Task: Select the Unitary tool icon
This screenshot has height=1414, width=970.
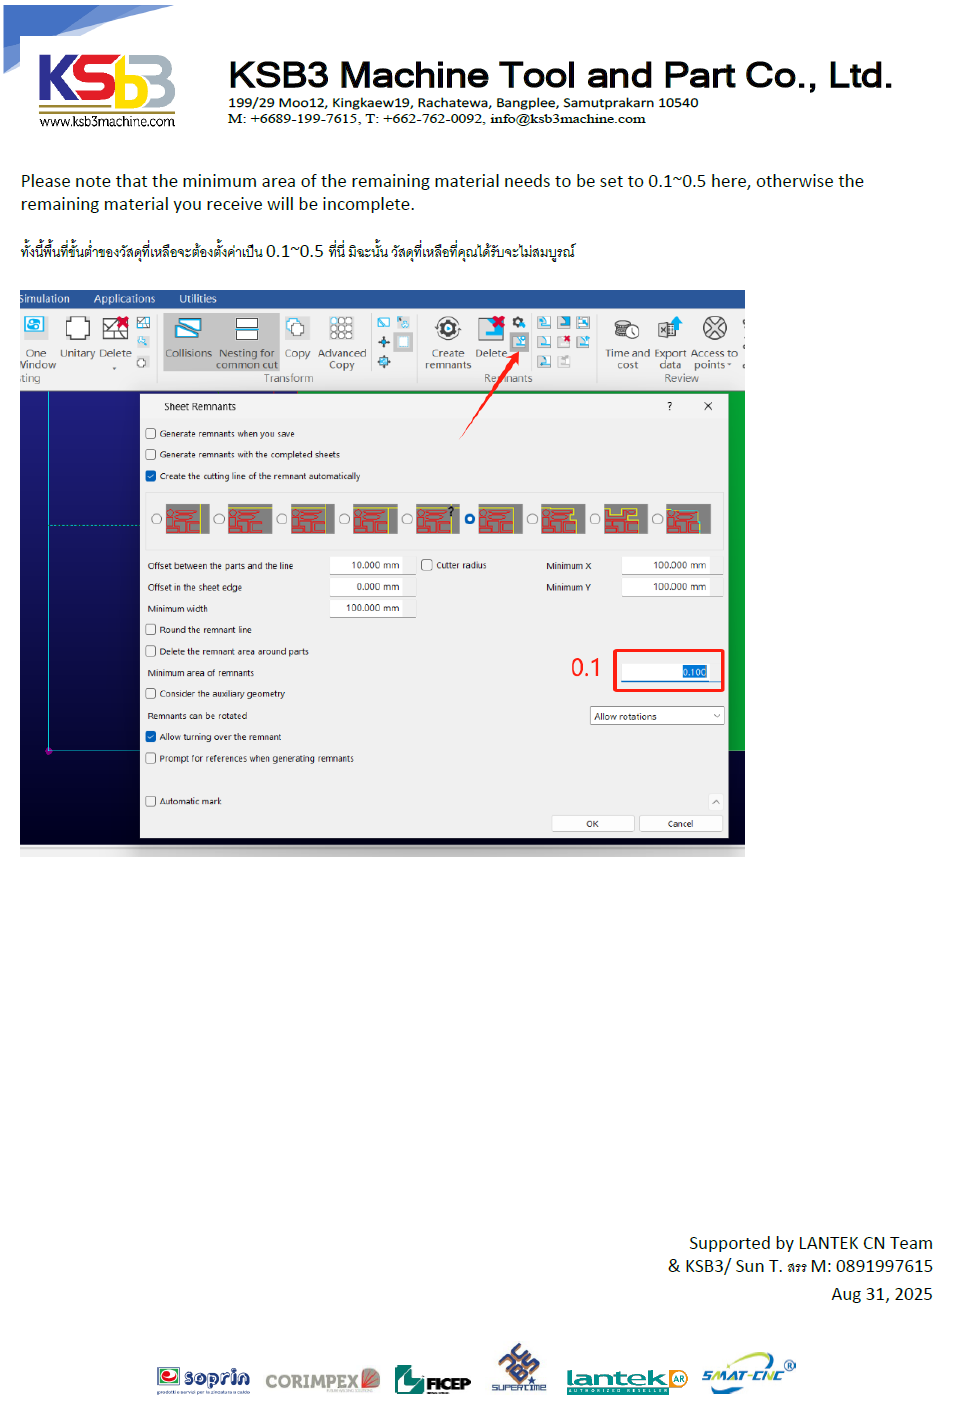Action: [77, 329]
